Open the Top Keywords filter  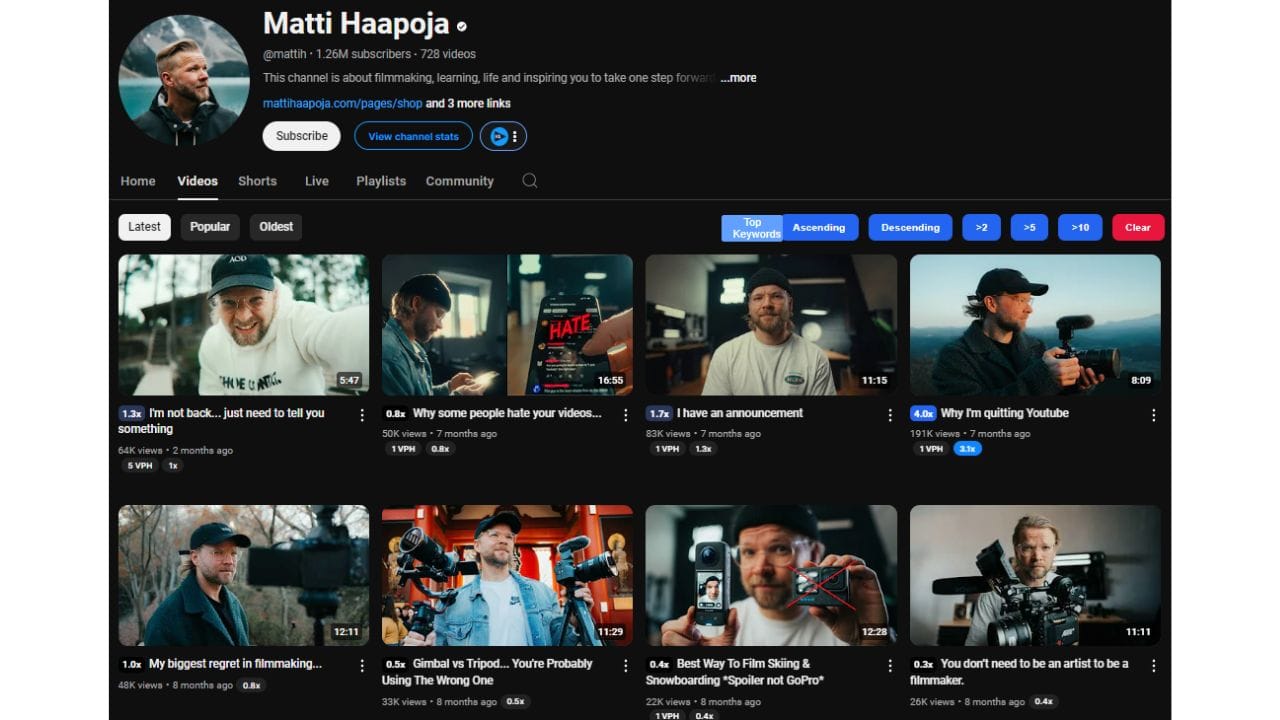point(753,228)
